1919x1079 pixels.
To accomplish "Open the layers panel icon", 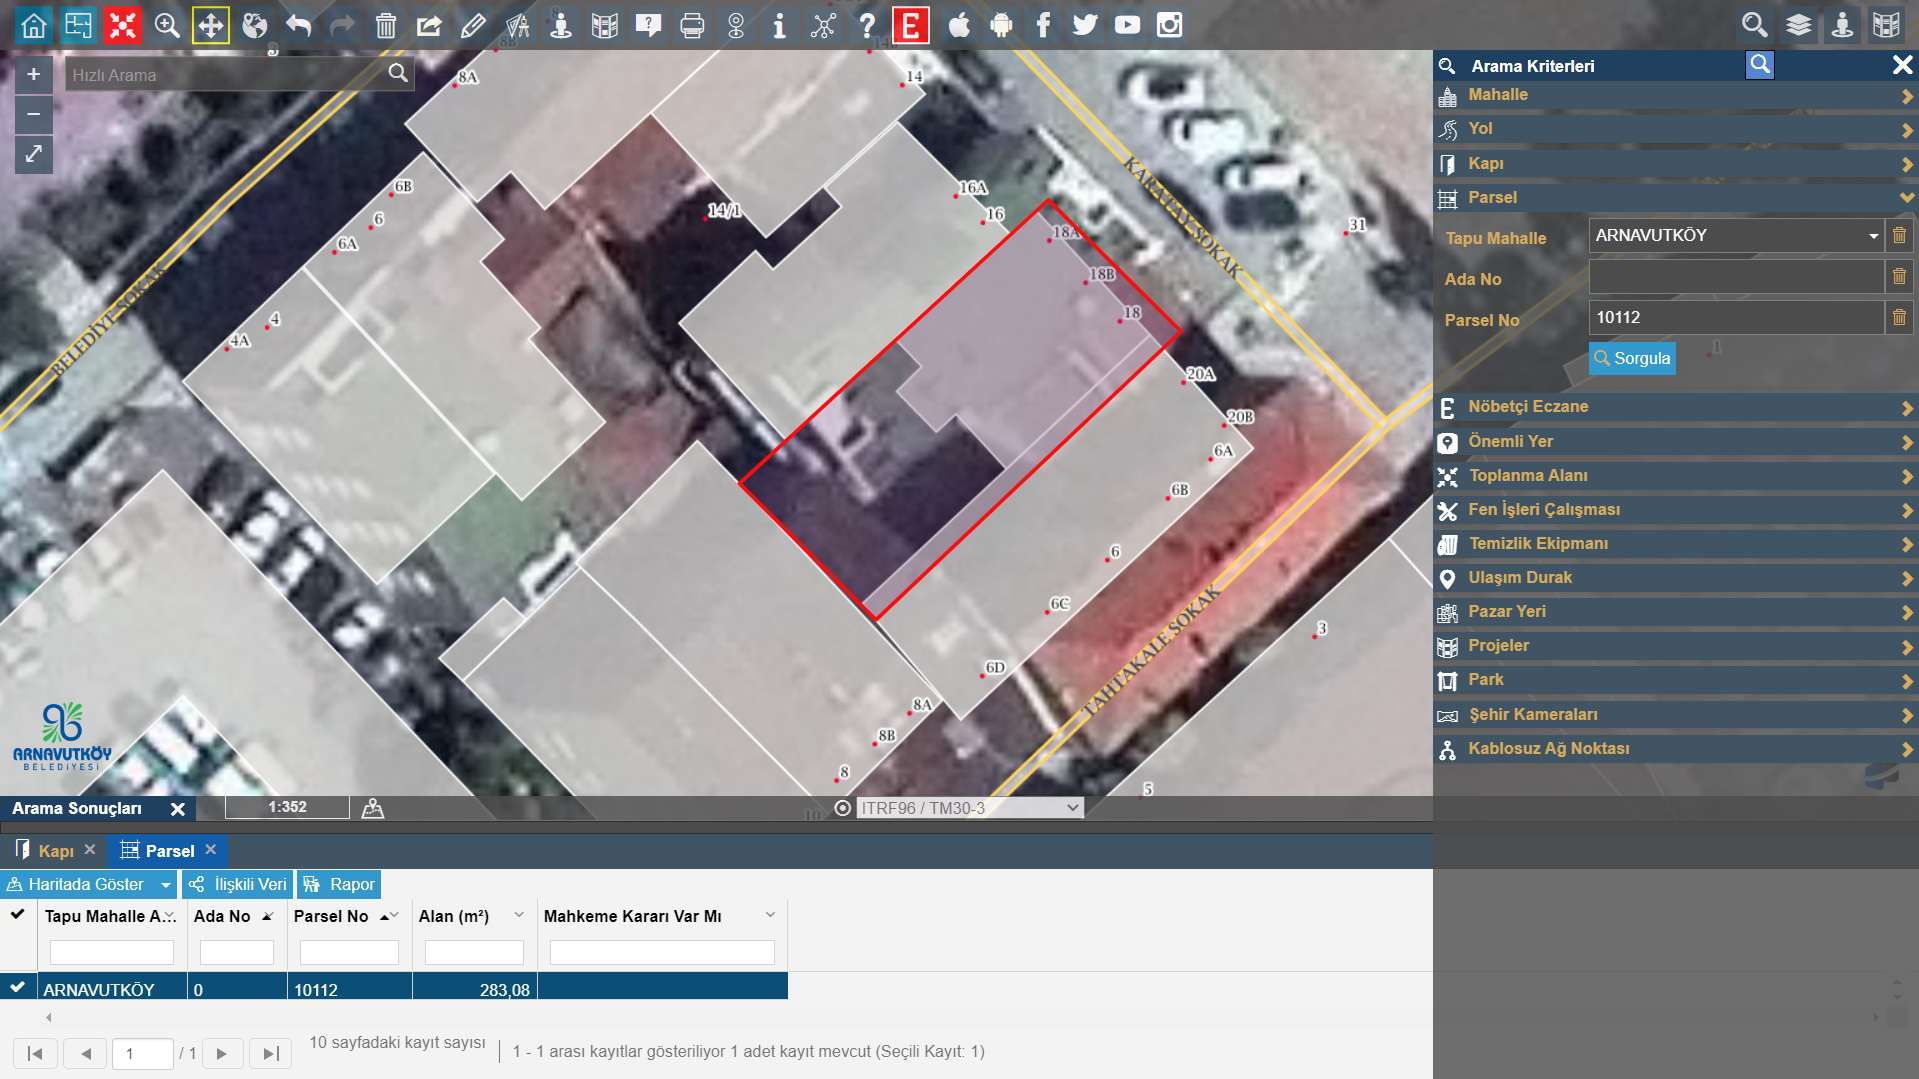I will (x=1798, y=25).
